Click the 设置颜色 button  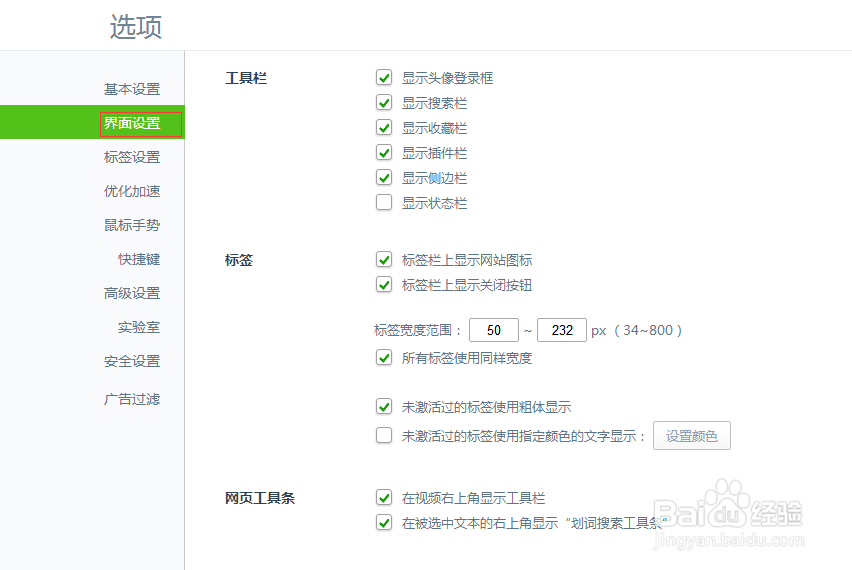click(x=691, y=436)
